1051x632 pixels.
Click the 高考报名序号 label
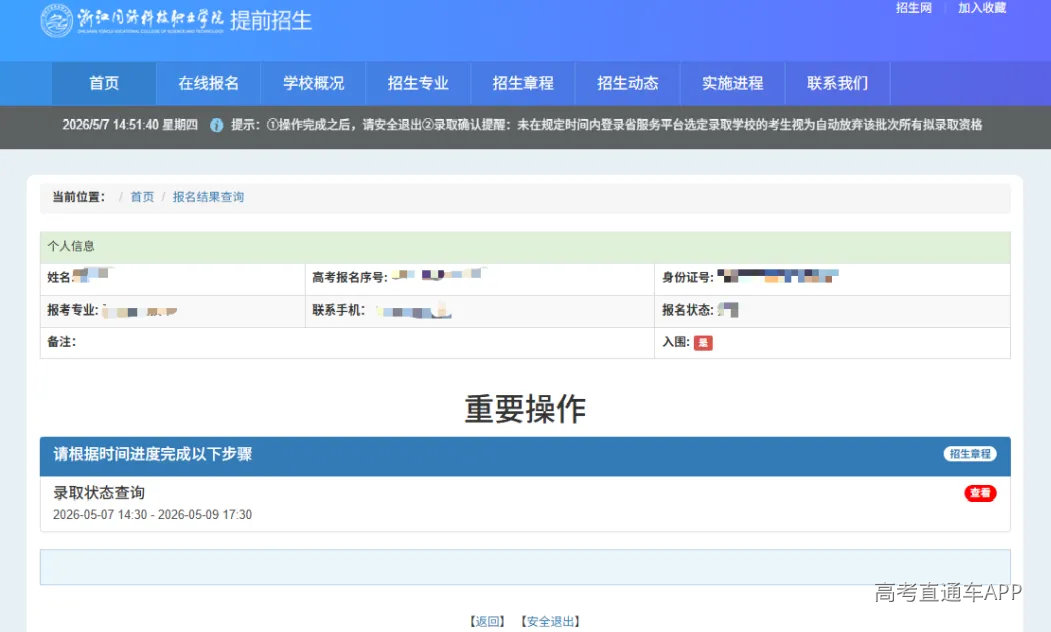click(350, 277)
